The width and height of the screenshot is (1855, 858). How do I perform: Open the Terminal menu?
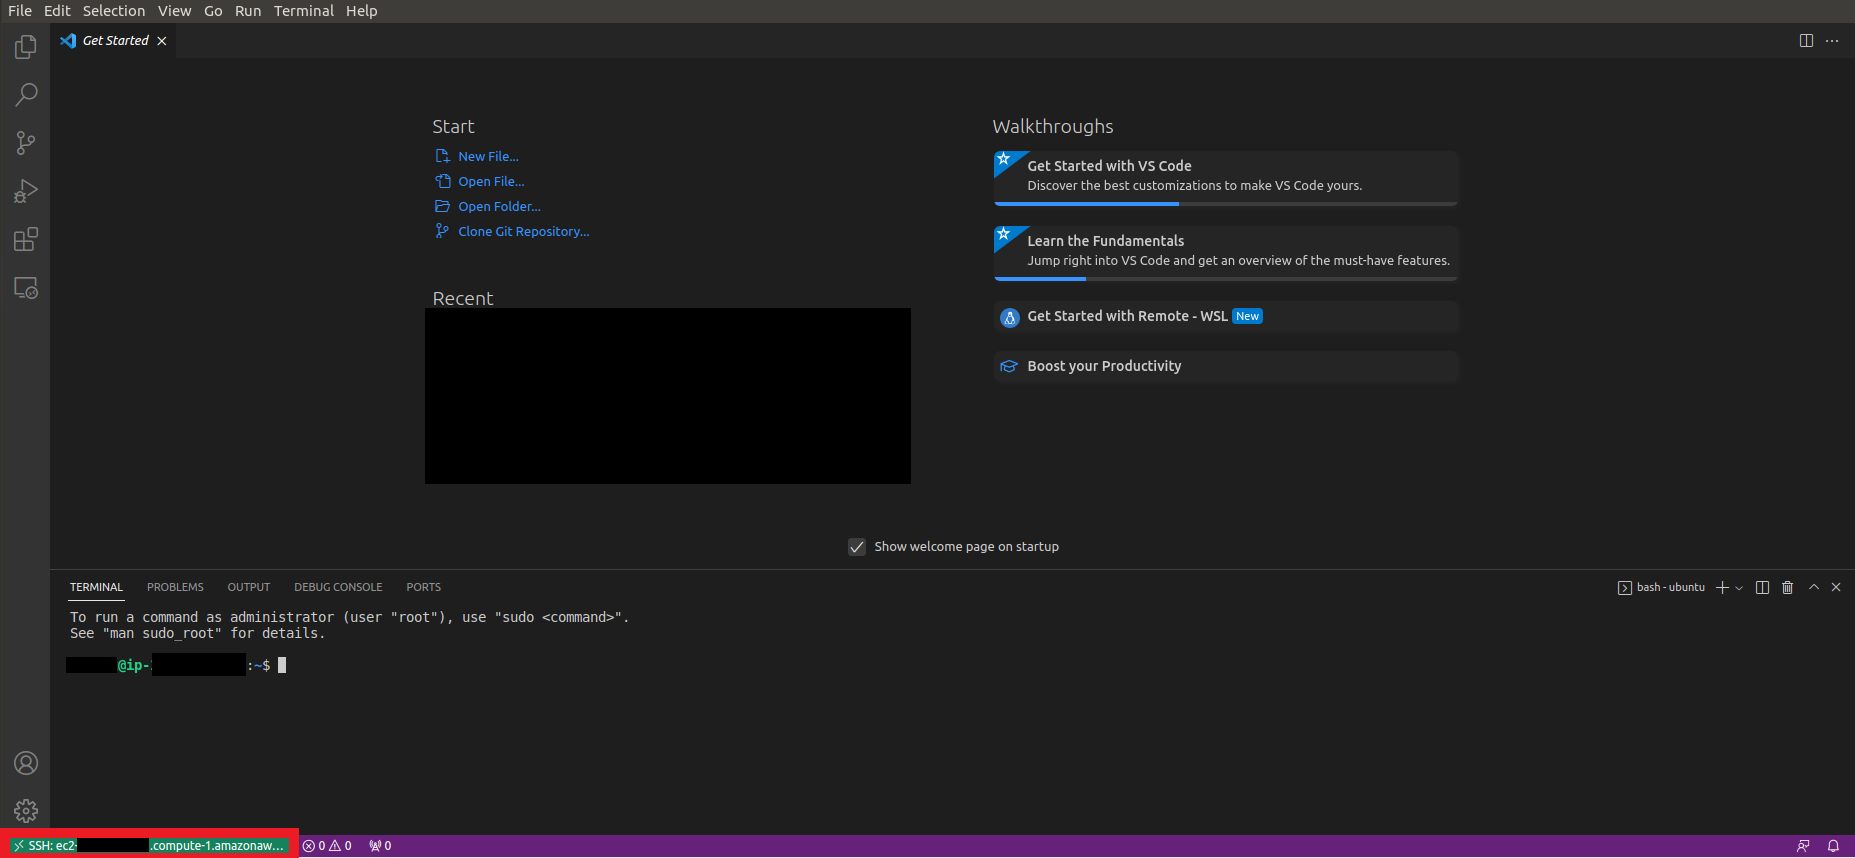click(304, 11)
